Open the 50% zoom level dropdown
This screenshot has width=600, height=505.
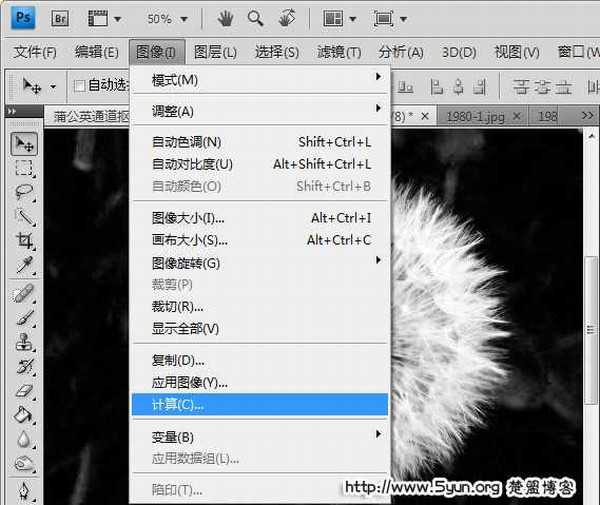pos(164,19)
